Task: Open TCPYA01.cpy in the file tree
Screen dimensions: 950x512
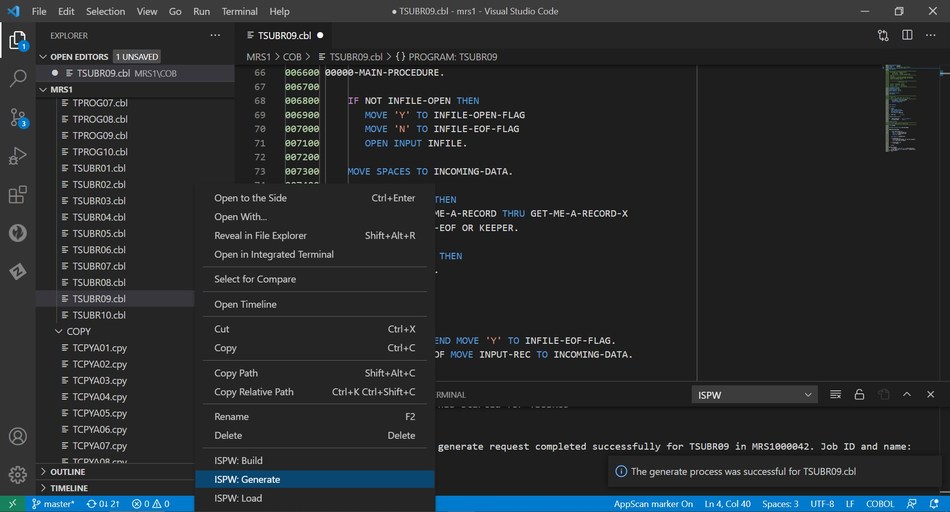Action: tap(99, 348)
